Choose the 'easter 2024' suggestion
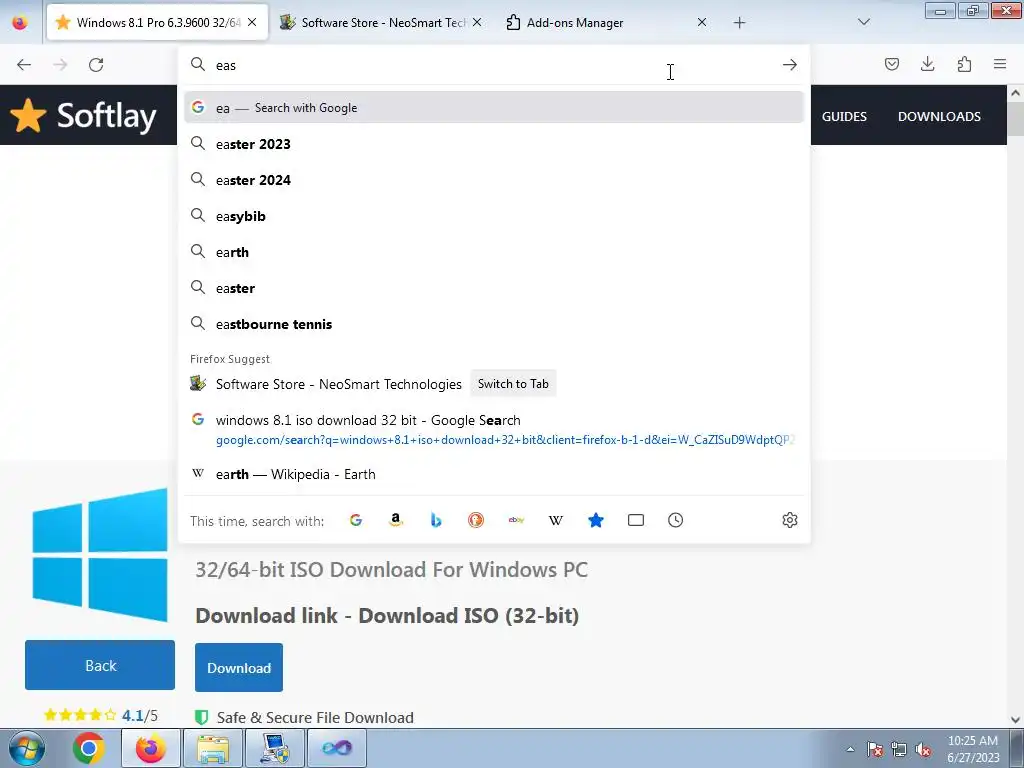This screenshot has height=768, width=1024. (494, 180)
